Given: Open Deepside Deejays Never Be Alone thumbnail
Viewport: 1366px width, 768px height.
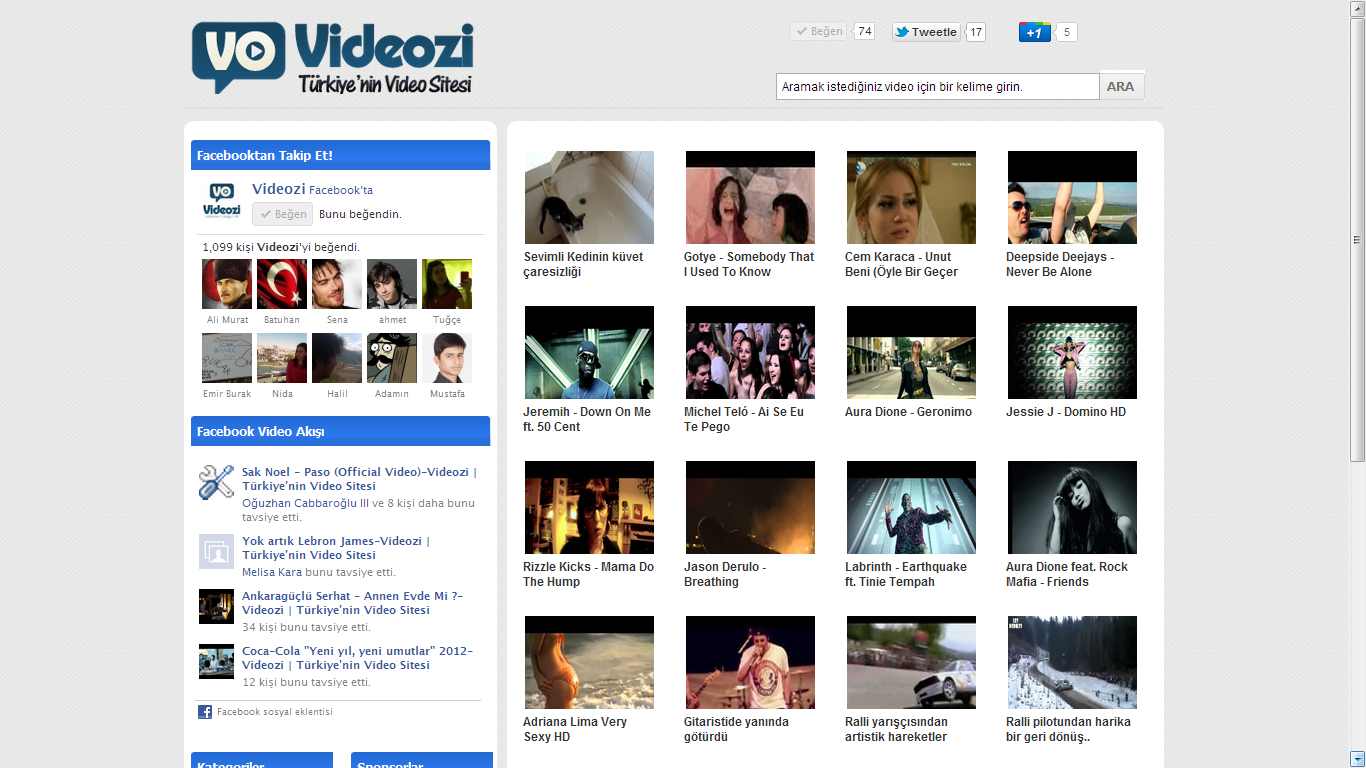Looking at the screenshot, I should coord(1072,197).
